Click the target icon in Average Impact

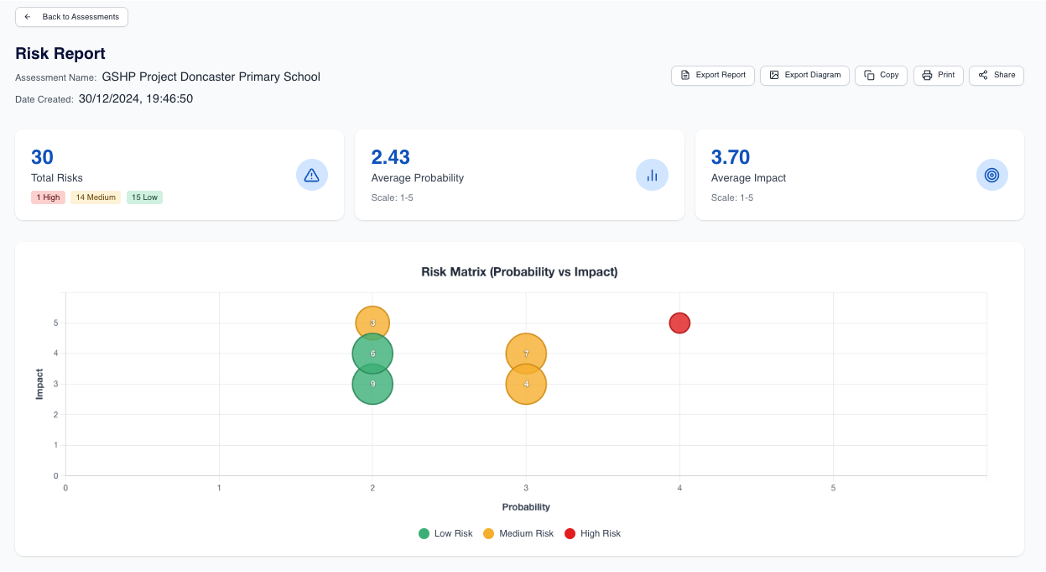point(992,175)
